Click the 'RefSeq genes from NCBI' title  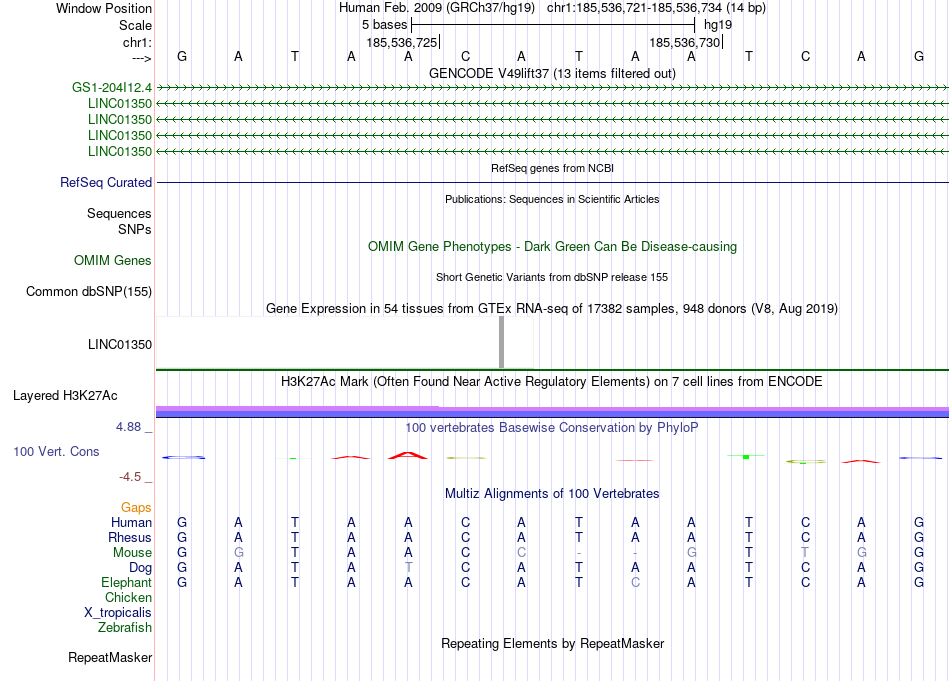[552, 168]
